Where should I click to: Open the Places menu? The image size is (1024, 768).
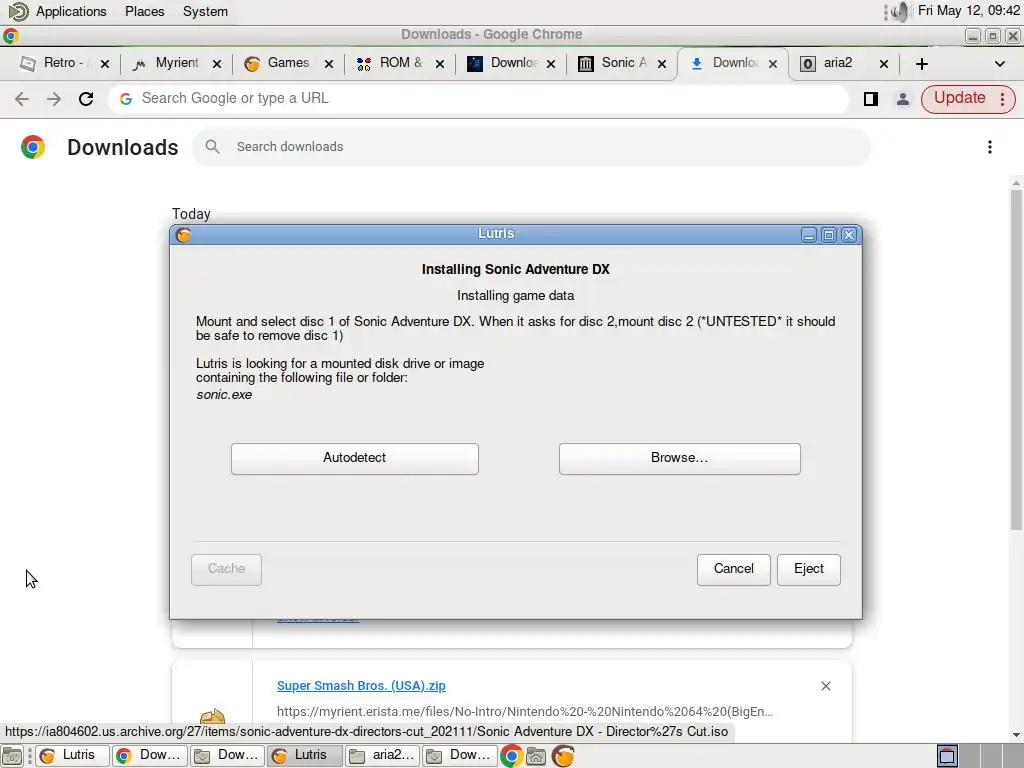(144, 11)
